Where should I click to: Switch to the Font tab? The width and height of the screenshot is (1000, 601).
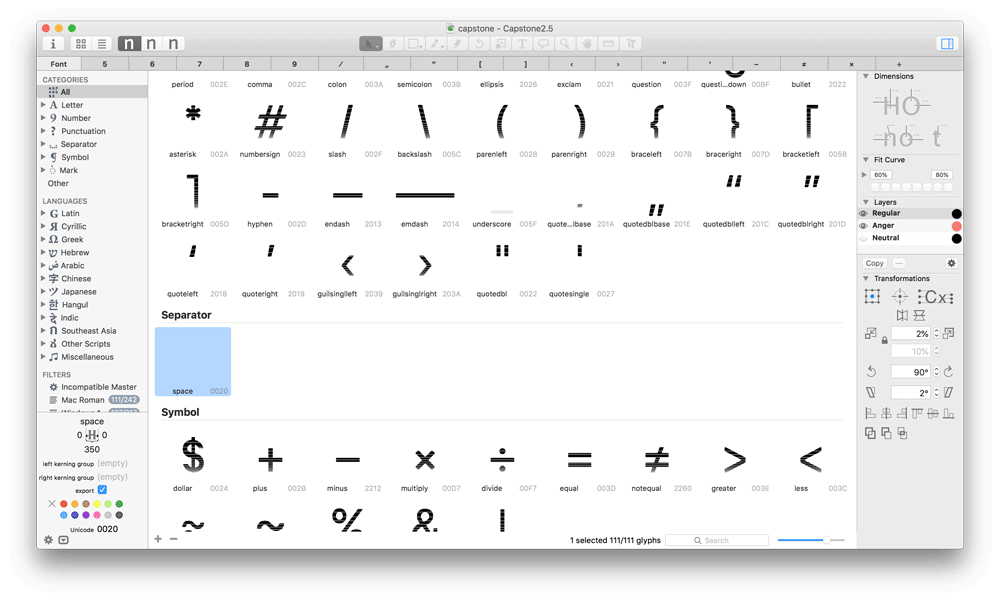pos(58,63)
